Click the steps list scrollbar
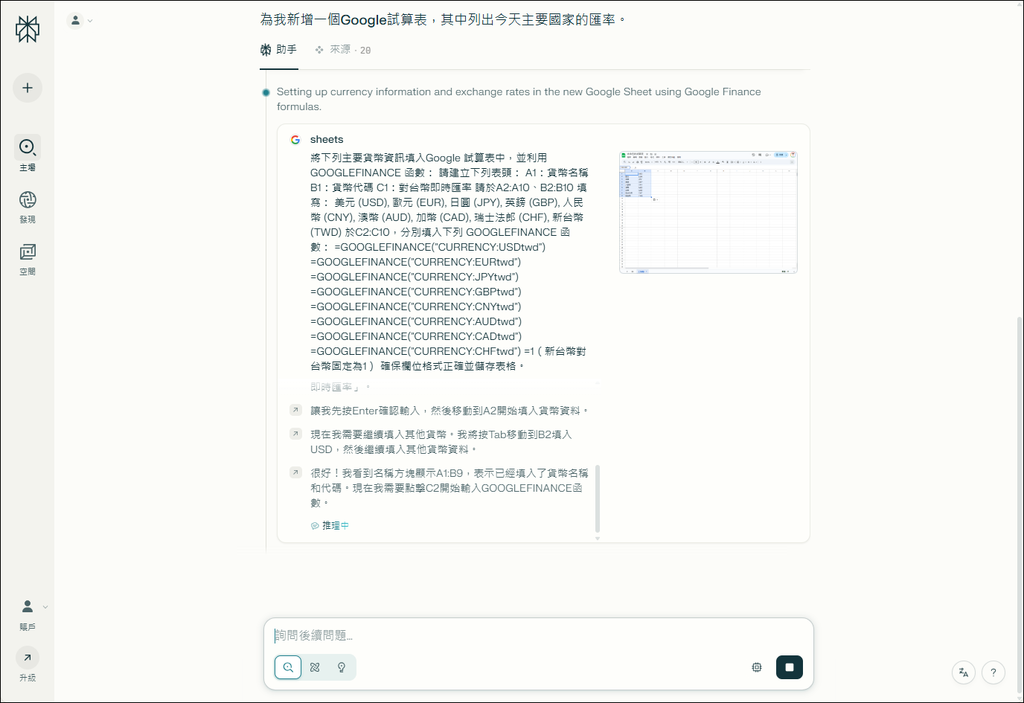 click(x=598, y=499)
